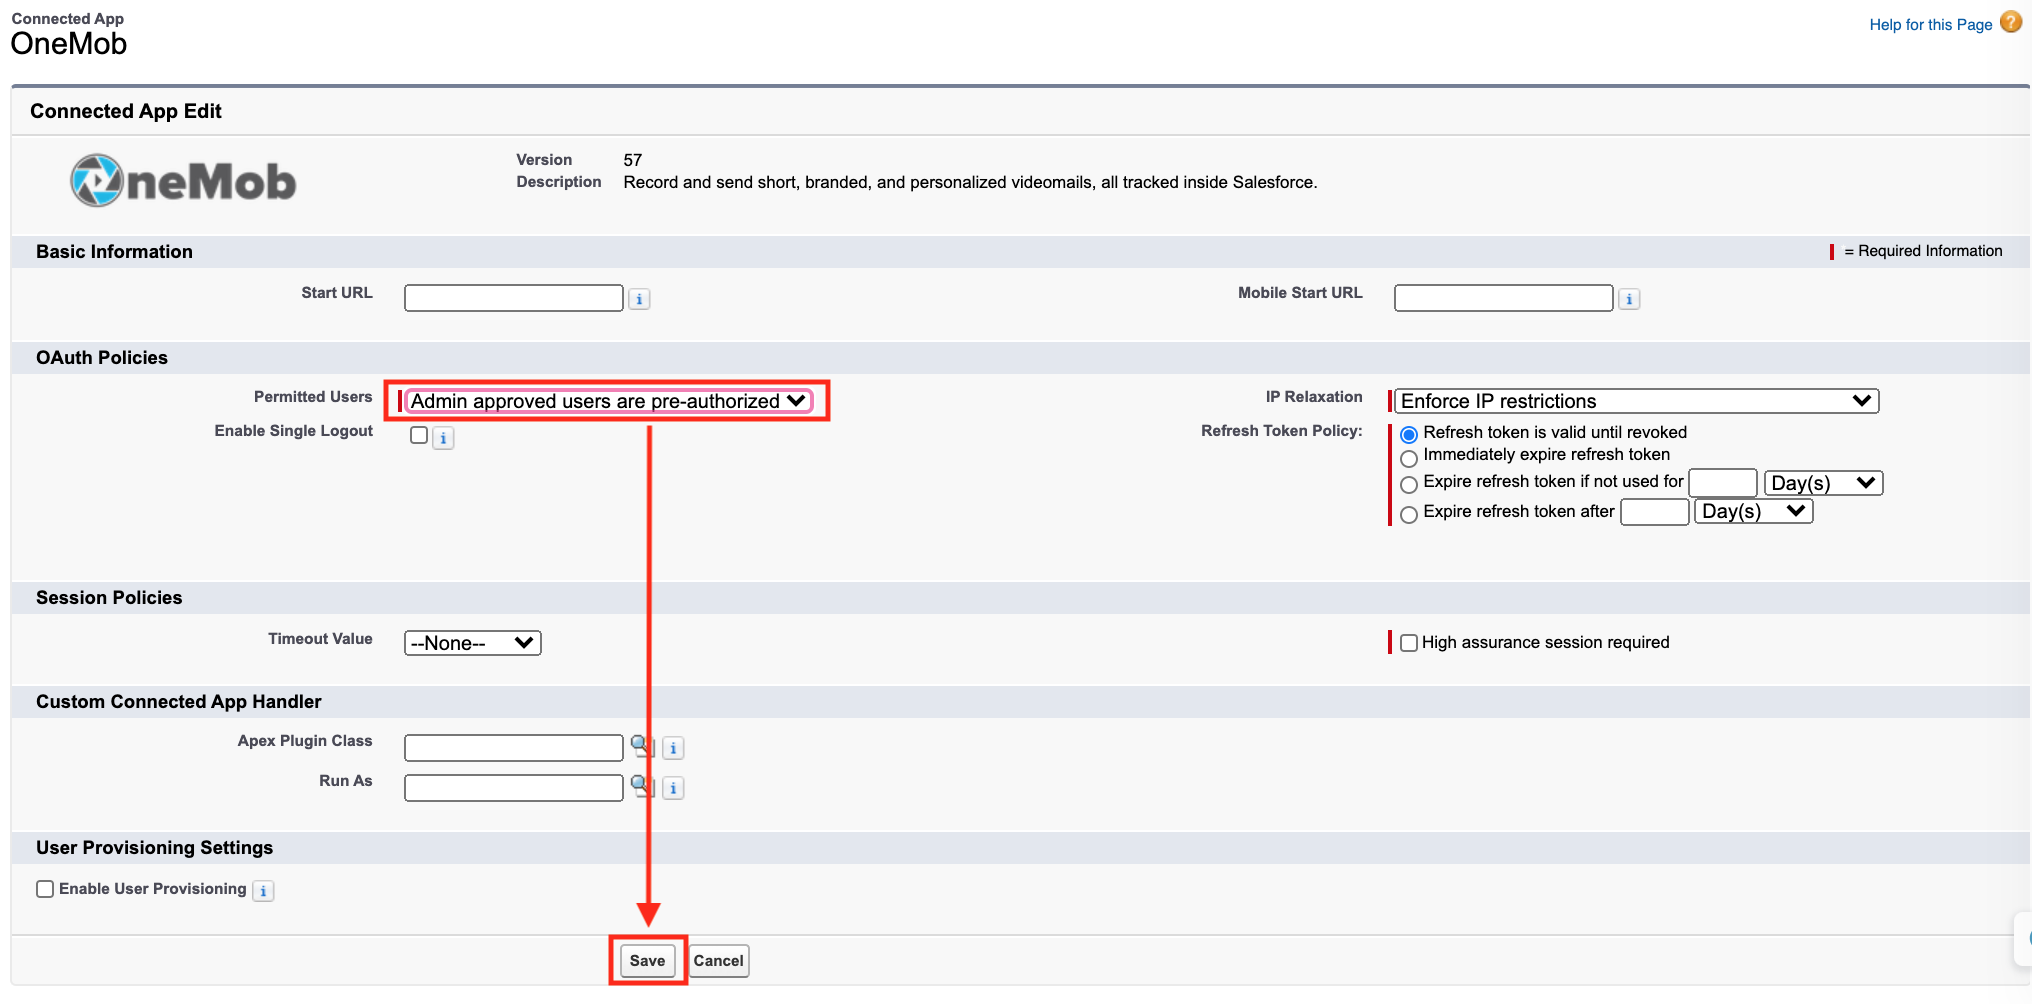Click the Session Policies section heading
Viewport: 2032px width, 1004px height.
tap(109, 598)
